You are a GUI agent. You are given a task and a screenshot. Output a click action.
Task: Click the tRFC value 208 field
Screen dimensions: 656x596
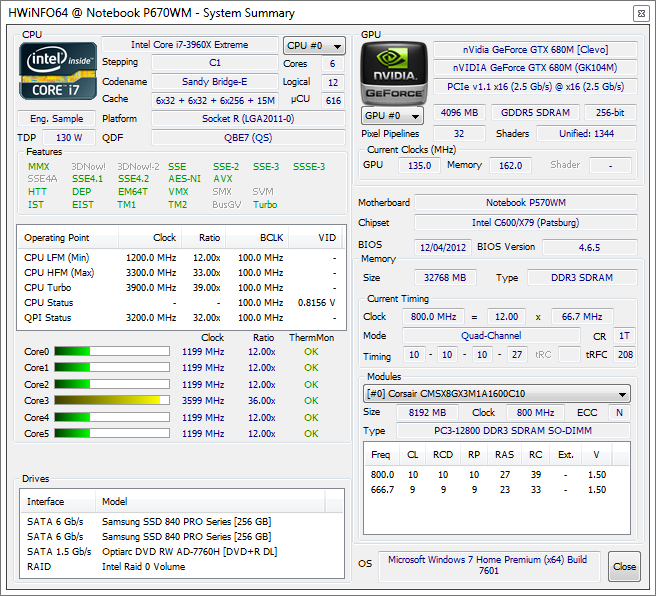tap(625, 355)
